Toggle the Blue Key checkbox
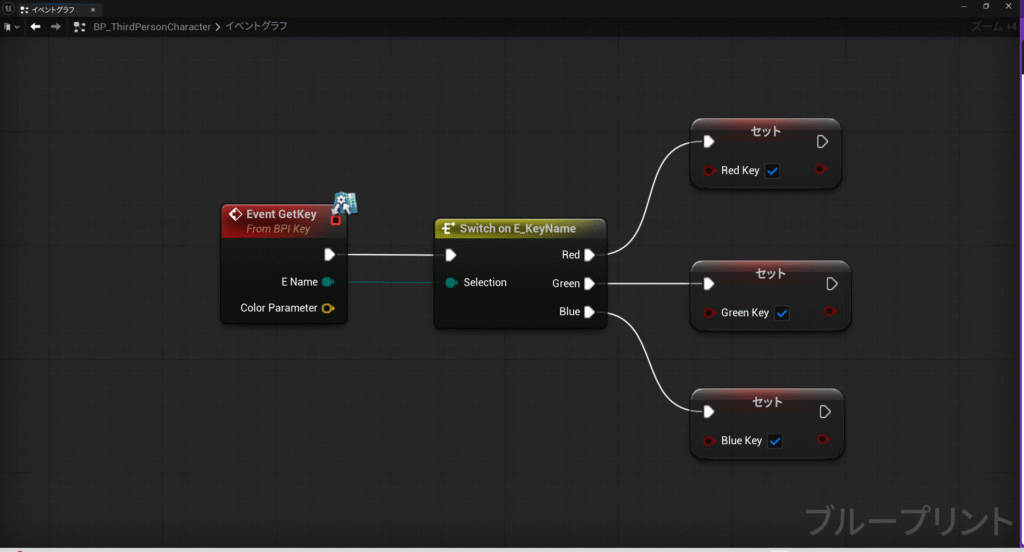1024x552 pixels. tap(775, 441)
